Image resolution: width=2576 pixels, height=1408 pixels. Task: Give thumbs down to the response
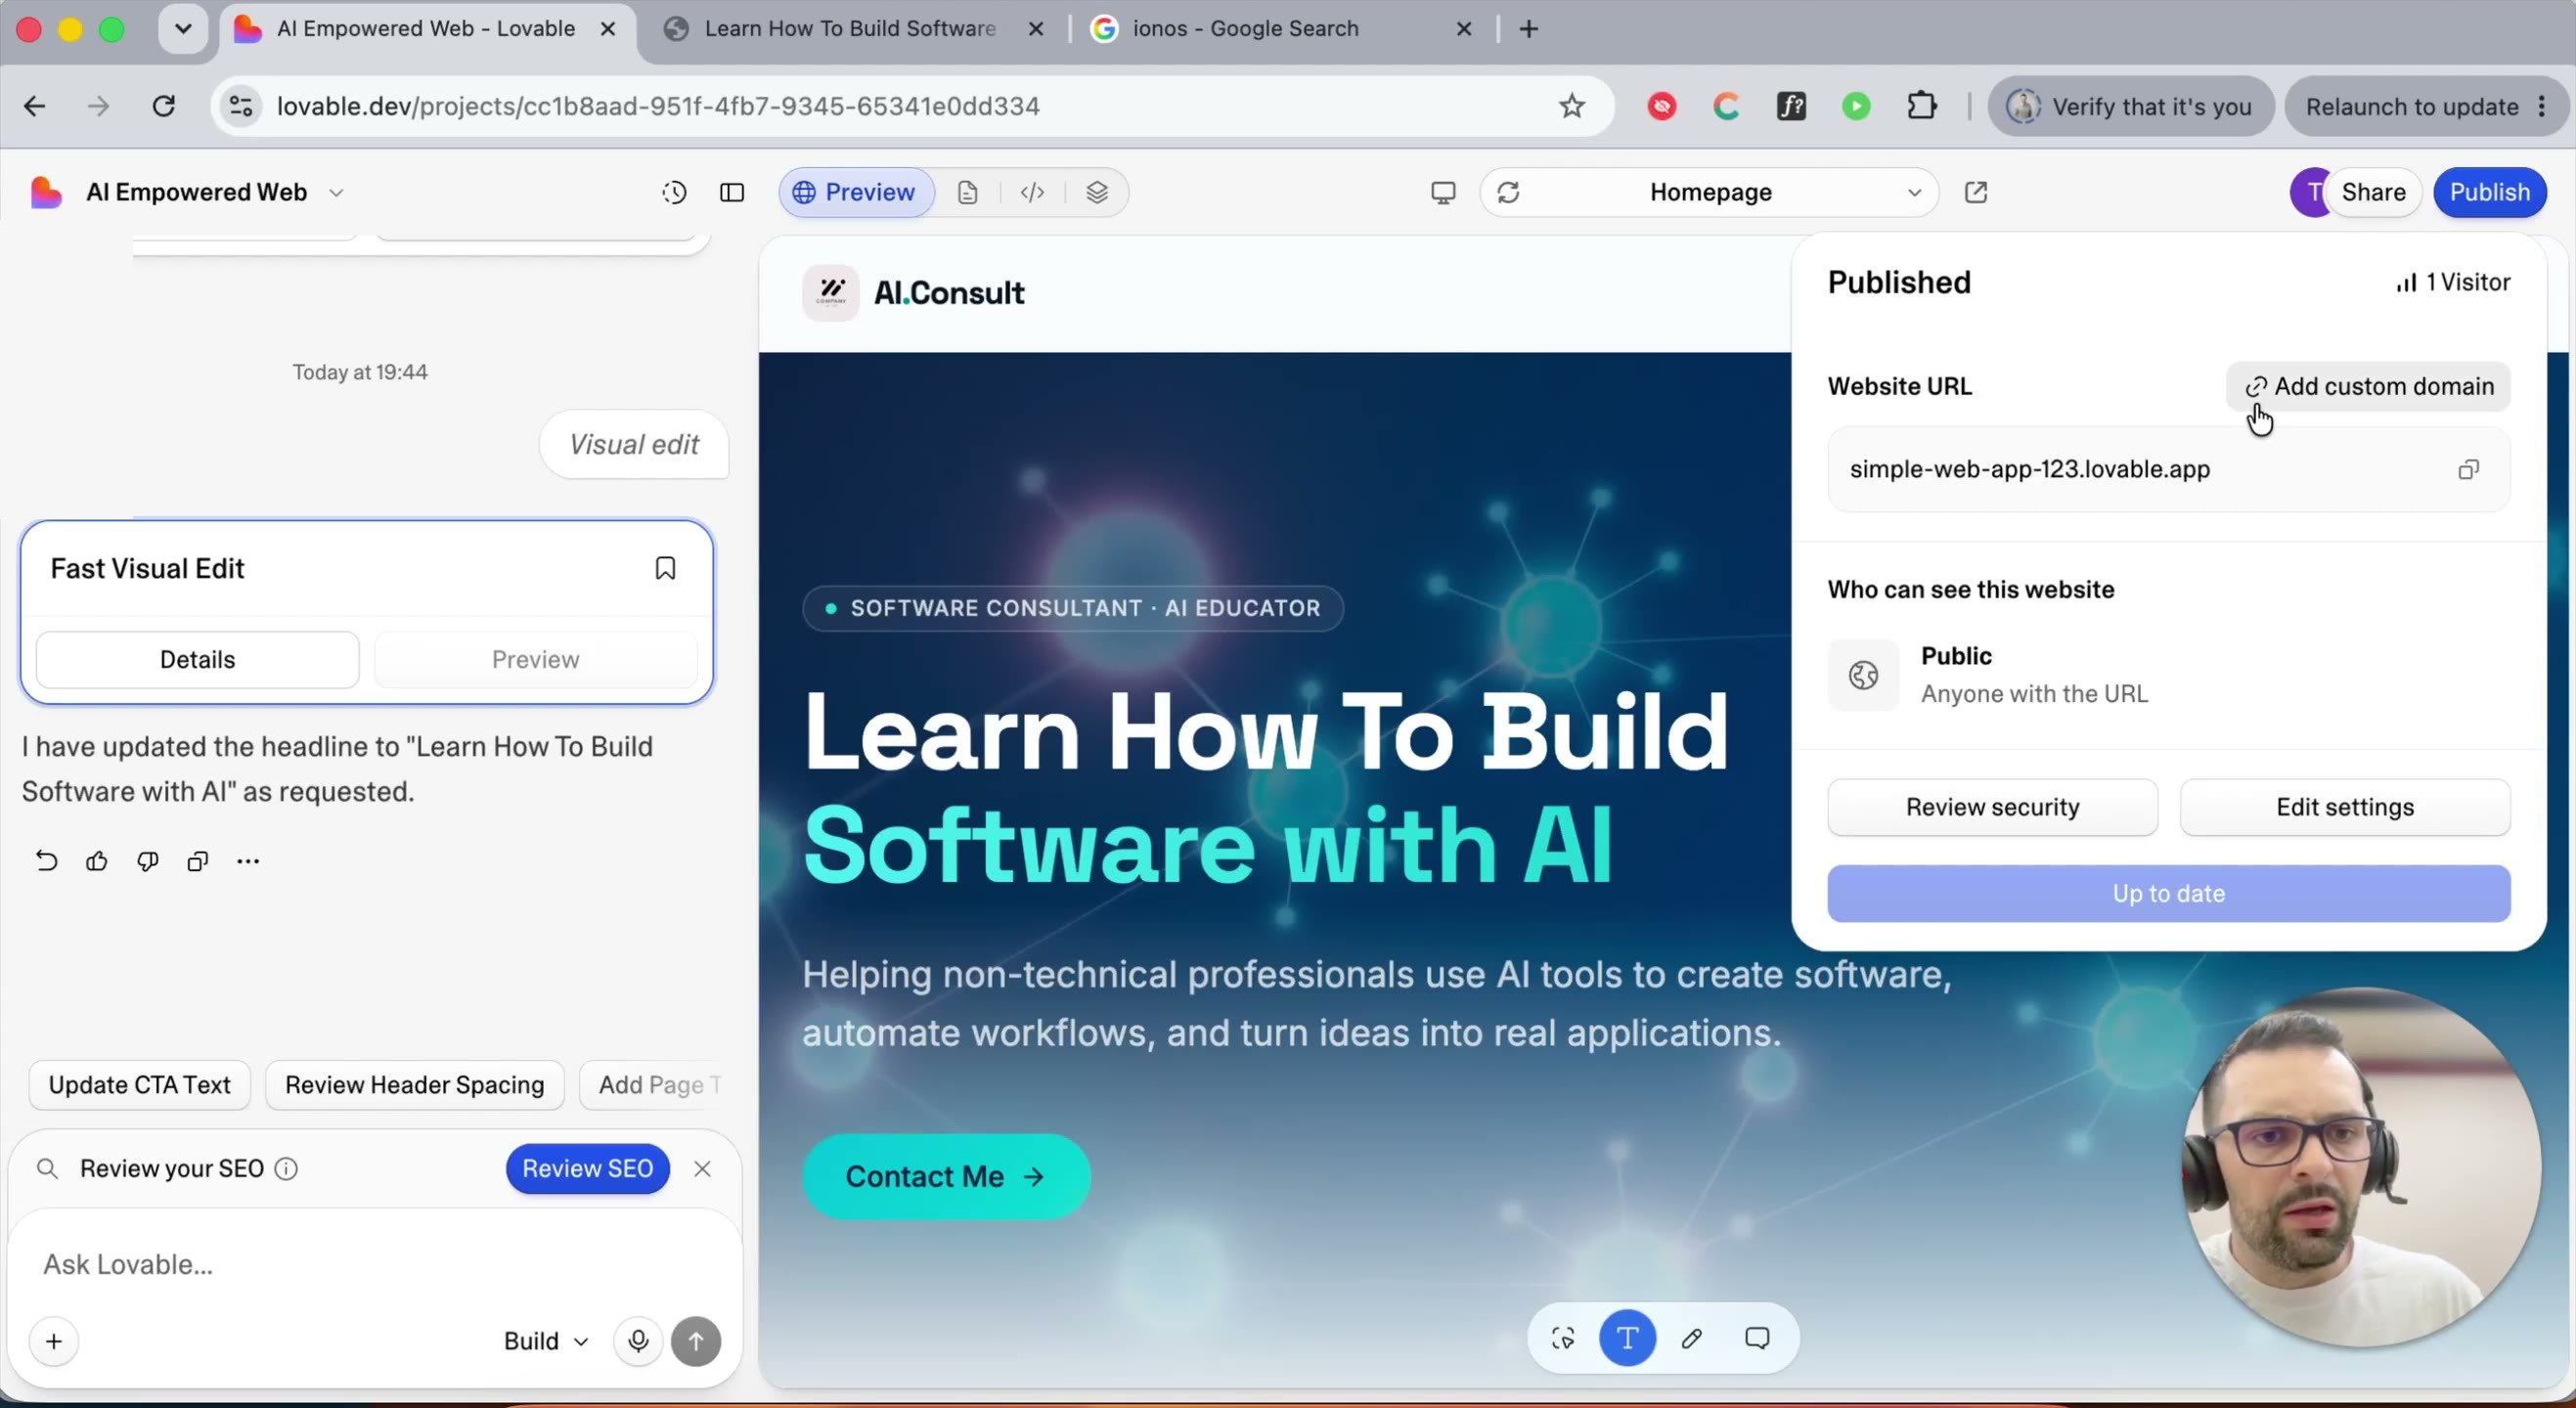click(x=147, y=861)
